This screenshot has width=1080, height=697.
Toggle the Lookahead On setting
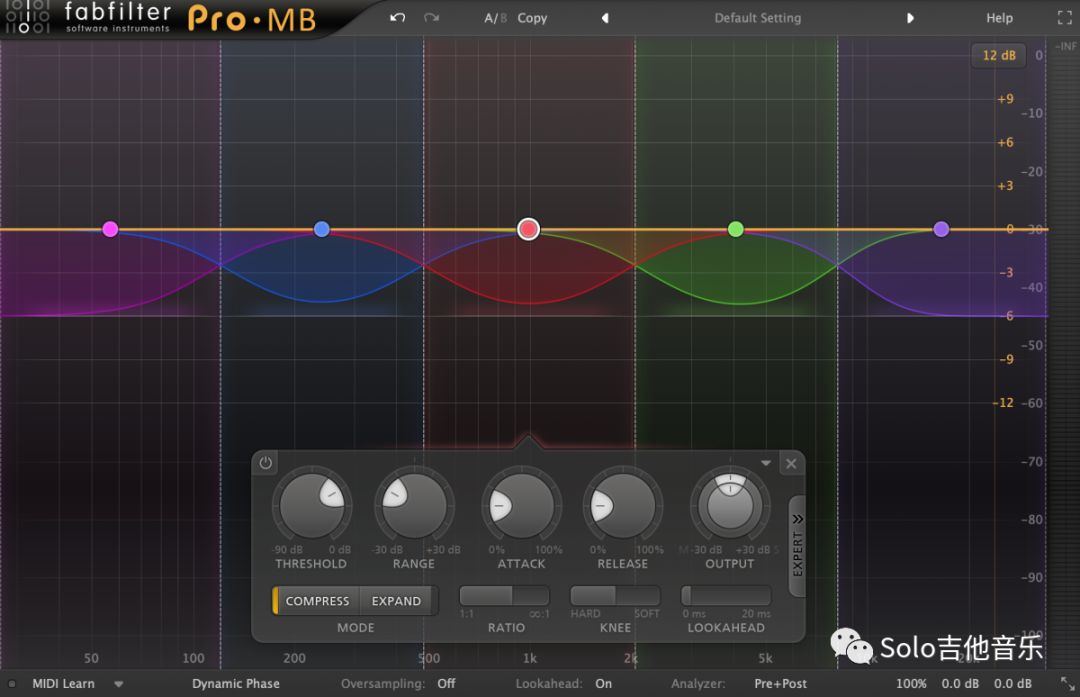point(603,684)
